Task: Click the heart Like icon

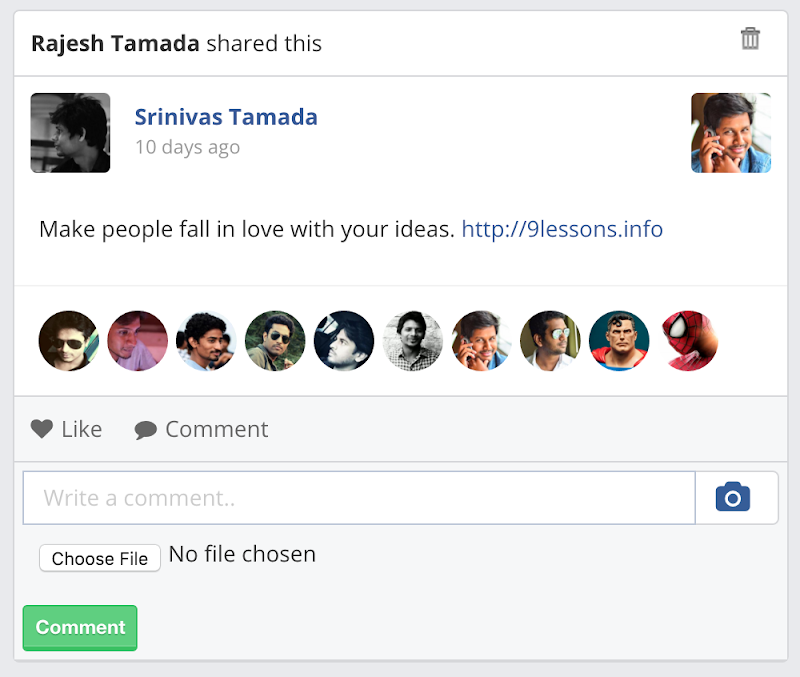Action: click(x=41, y=429)
